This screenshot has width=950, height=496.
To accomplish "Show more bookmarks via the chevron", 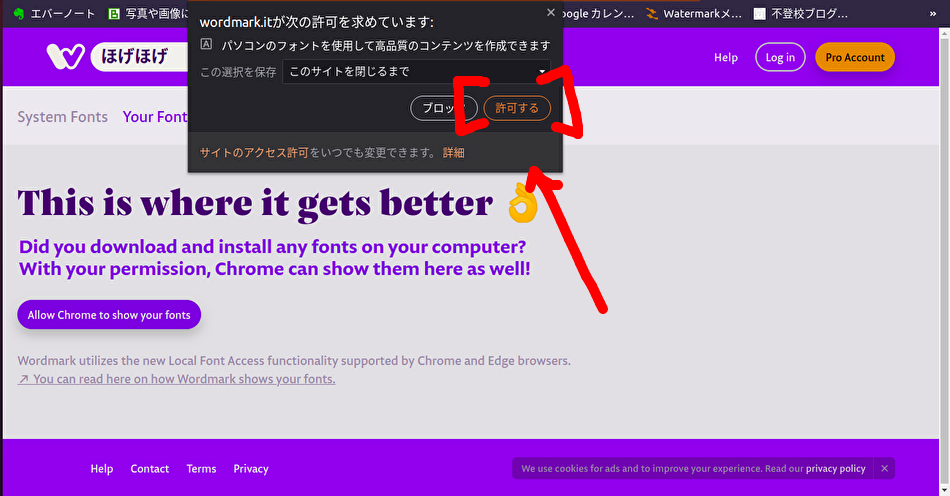I will (932, 13).
